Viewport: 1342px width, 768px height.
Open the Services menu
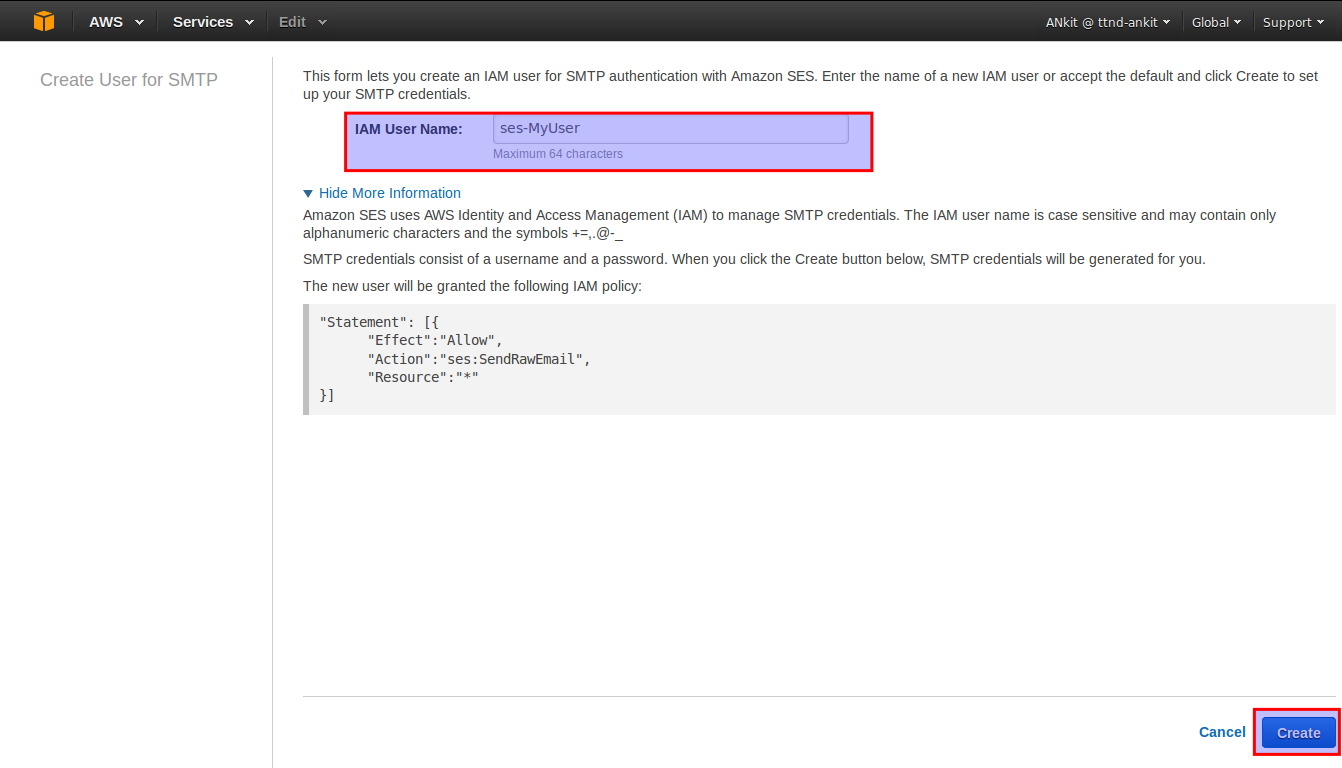click(x=213, y=22)
